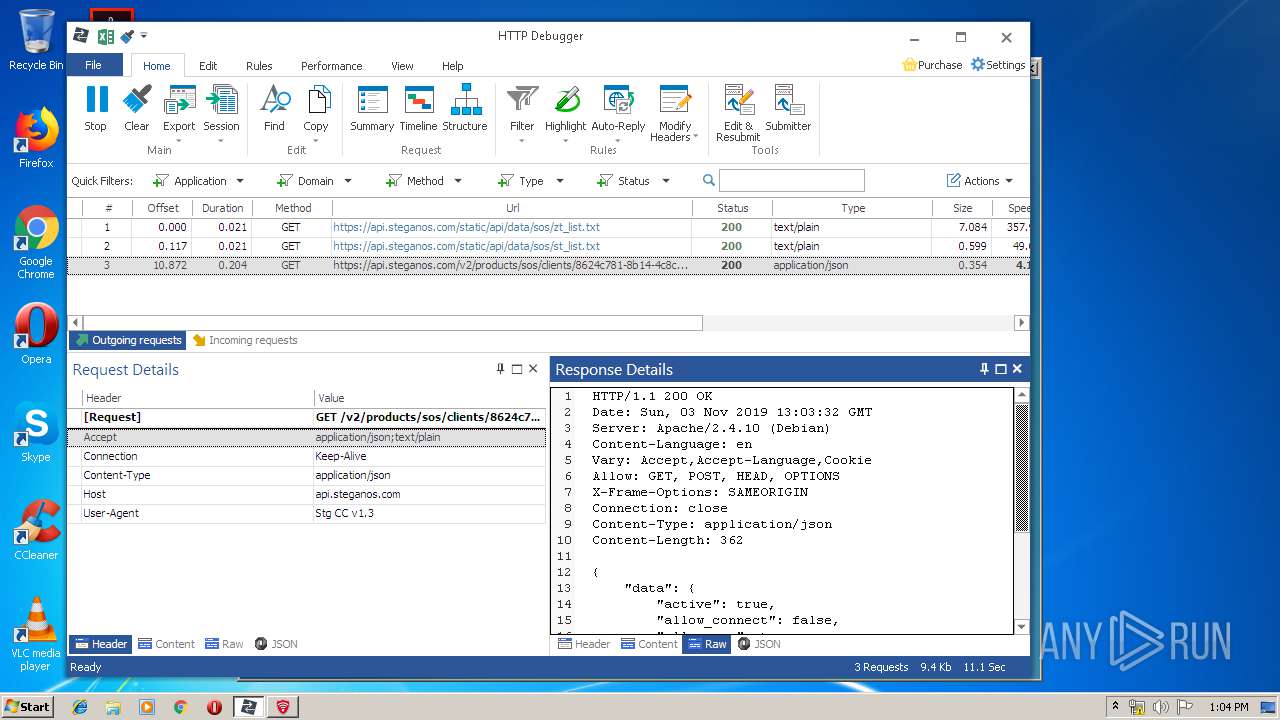This screenshot has width=1280, height=720.
Task: Select request row 3 with application/json
Action: click(x=548, y=266)
